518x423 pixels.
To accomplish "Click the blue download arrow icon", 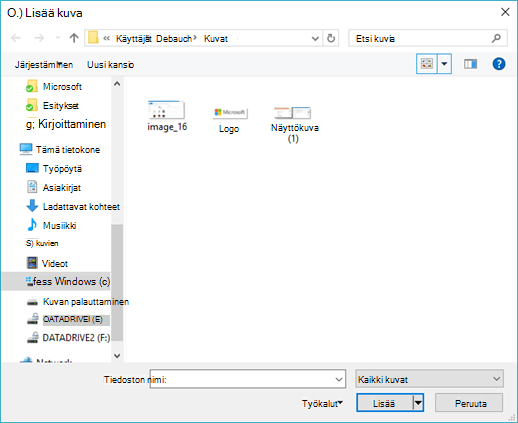I will (32, 206).
